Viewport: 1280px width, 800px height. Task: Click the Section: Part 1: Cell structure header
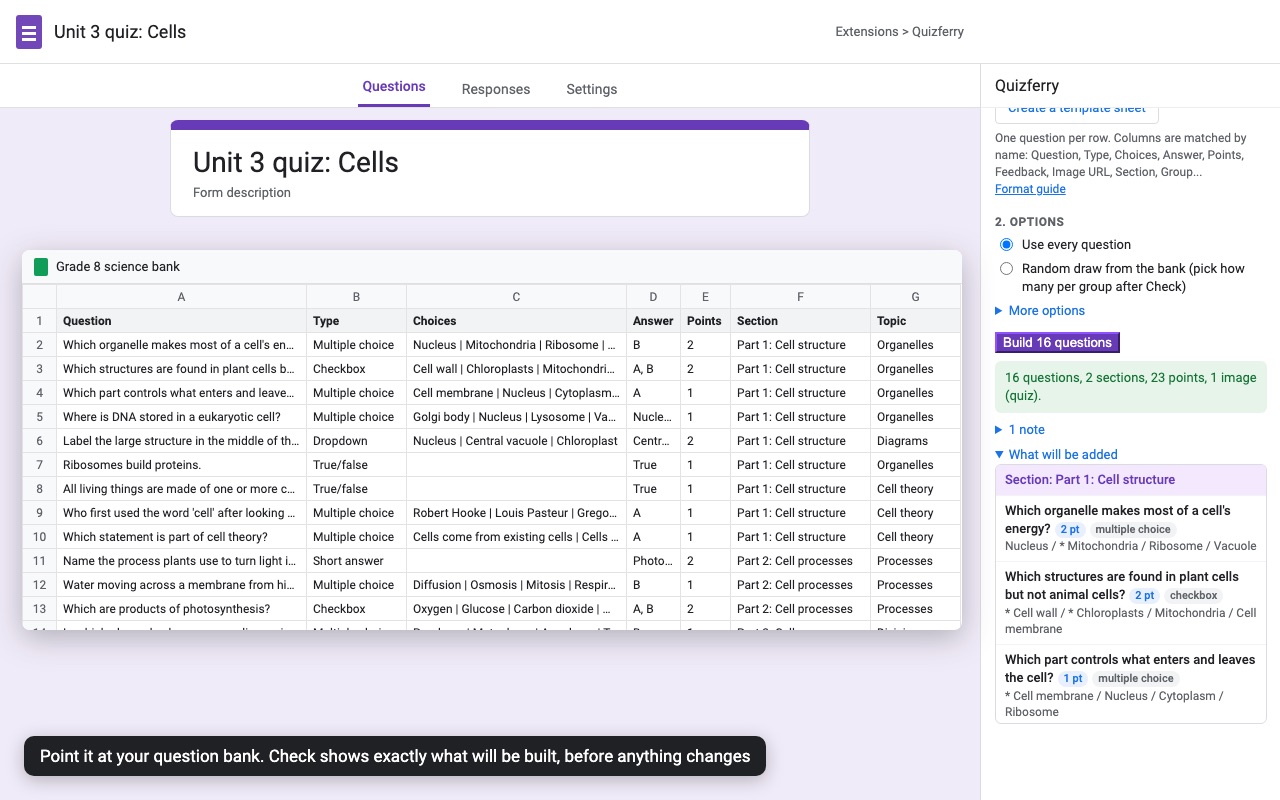click(x=1131, y=480)
